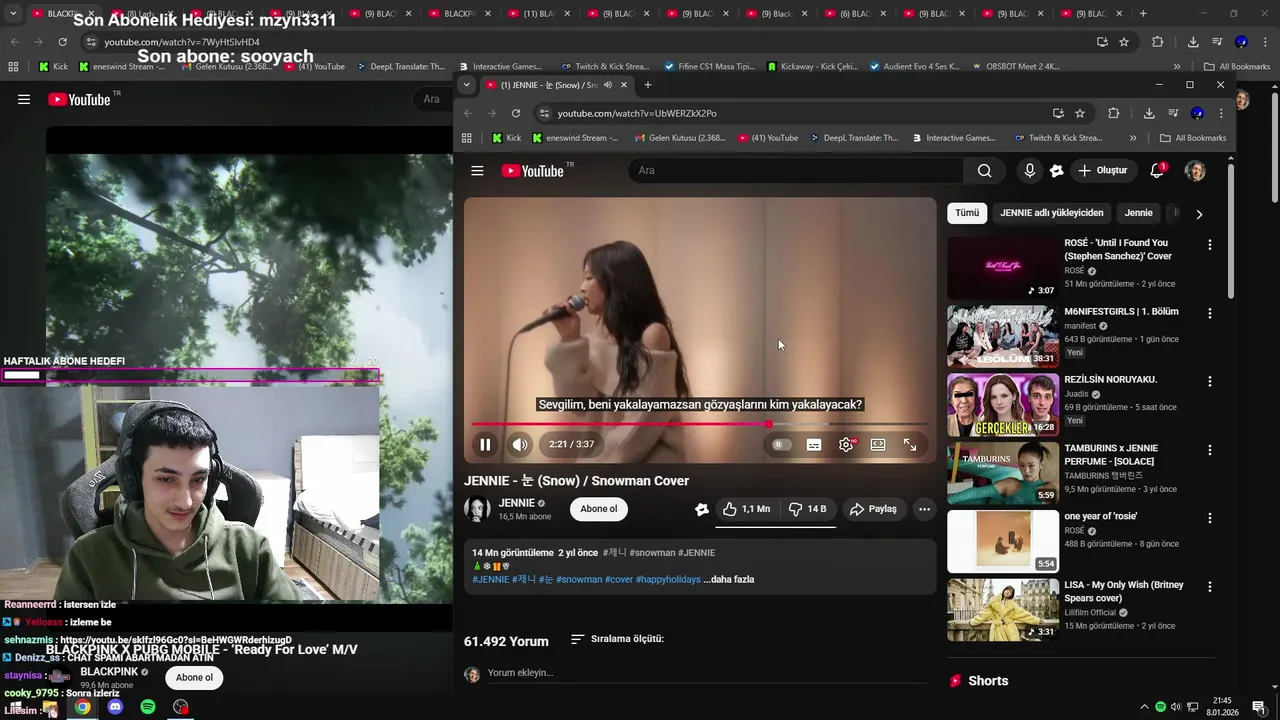Open ROSÉ Until I Found You thumbnail
This screenshot has height=720, width=1280.
[1003, 268]
